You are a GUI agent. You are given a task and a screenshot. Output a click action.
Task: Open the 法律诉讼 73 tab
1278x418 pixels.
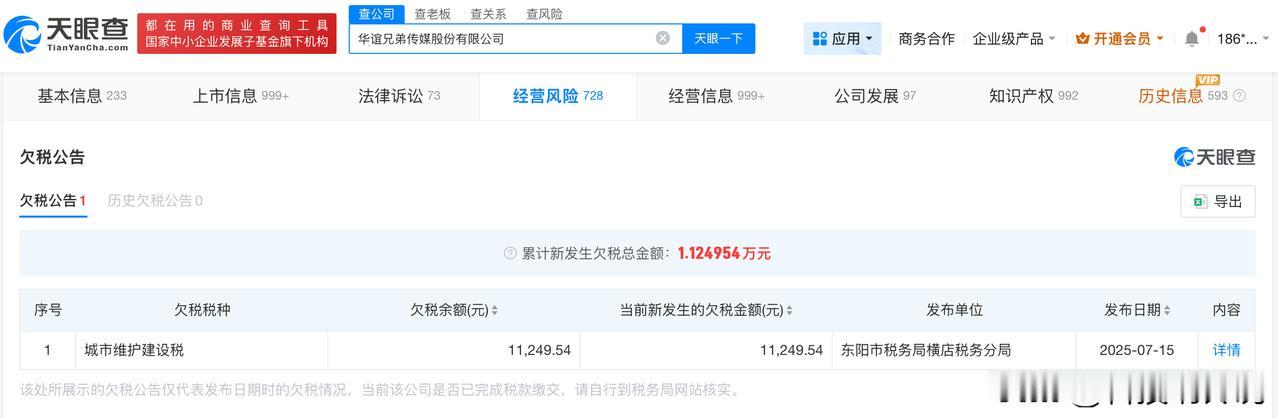pyautogui.click(x=399, y=96)
